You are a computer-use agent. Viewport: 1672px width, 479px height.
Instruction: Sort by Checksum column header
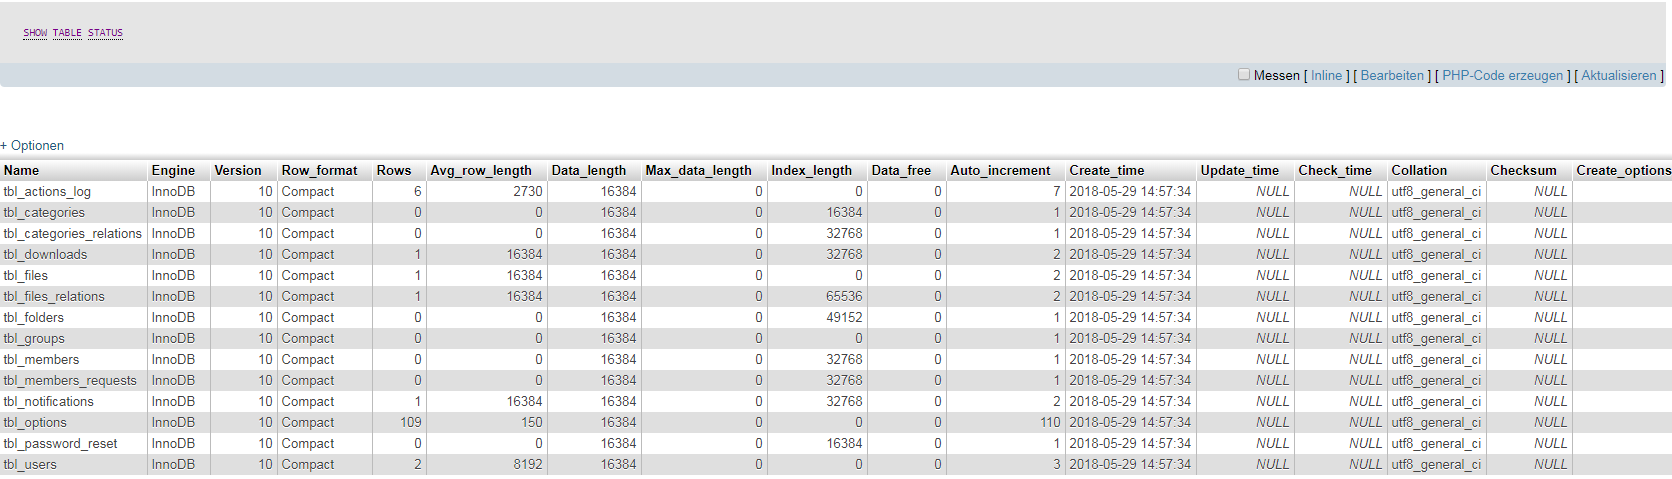click(x=1523, y=170)
